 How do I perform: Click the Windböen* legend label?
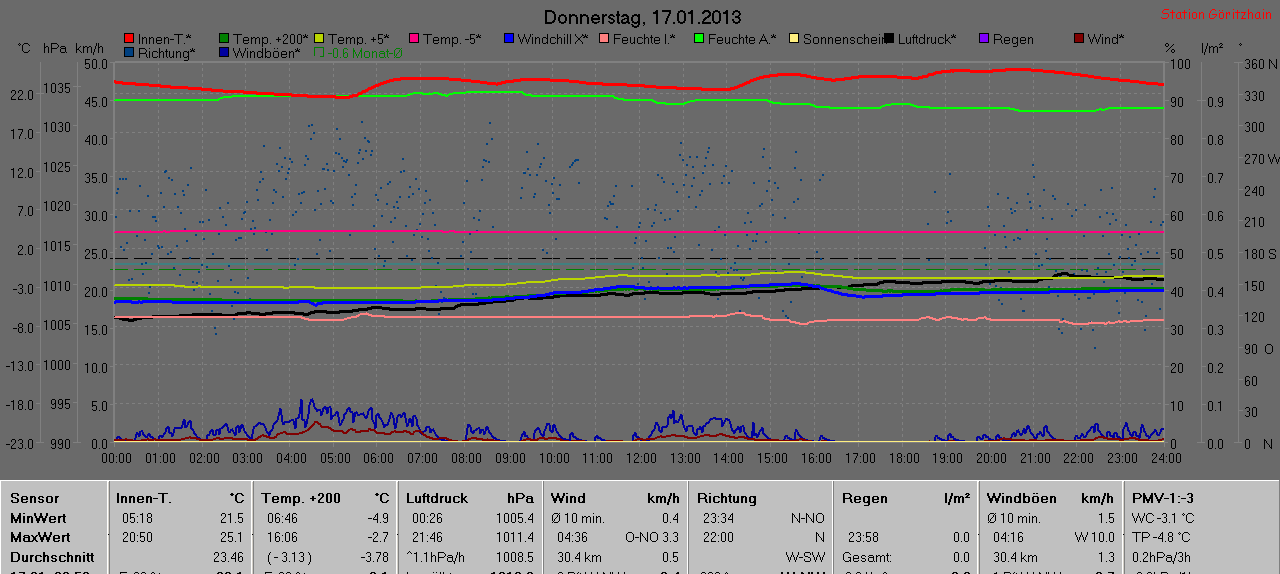266,53
